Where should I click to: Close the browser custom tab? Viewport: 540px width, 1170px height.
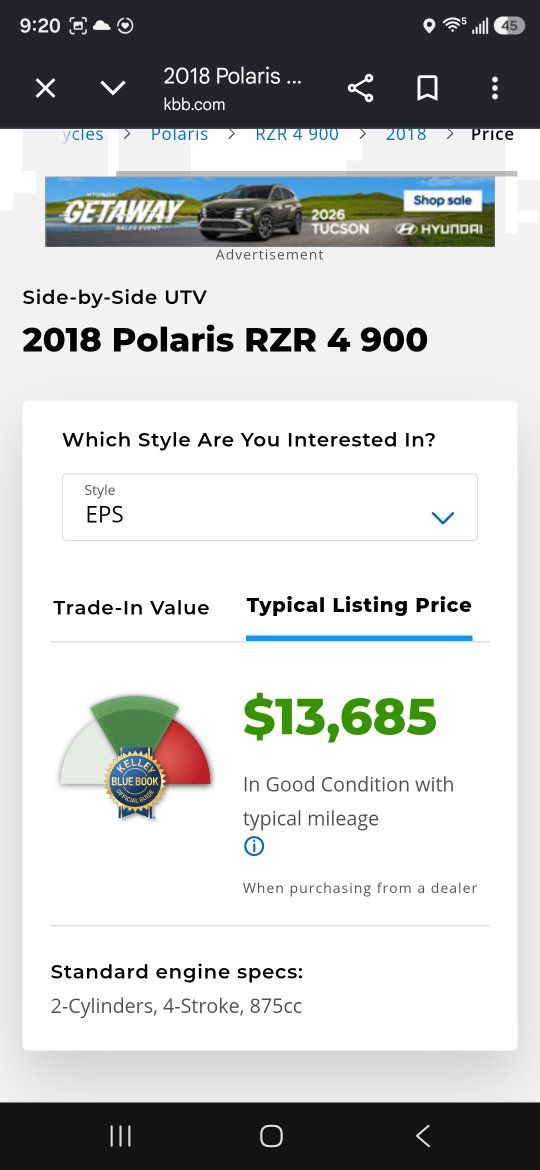point(45,89)
